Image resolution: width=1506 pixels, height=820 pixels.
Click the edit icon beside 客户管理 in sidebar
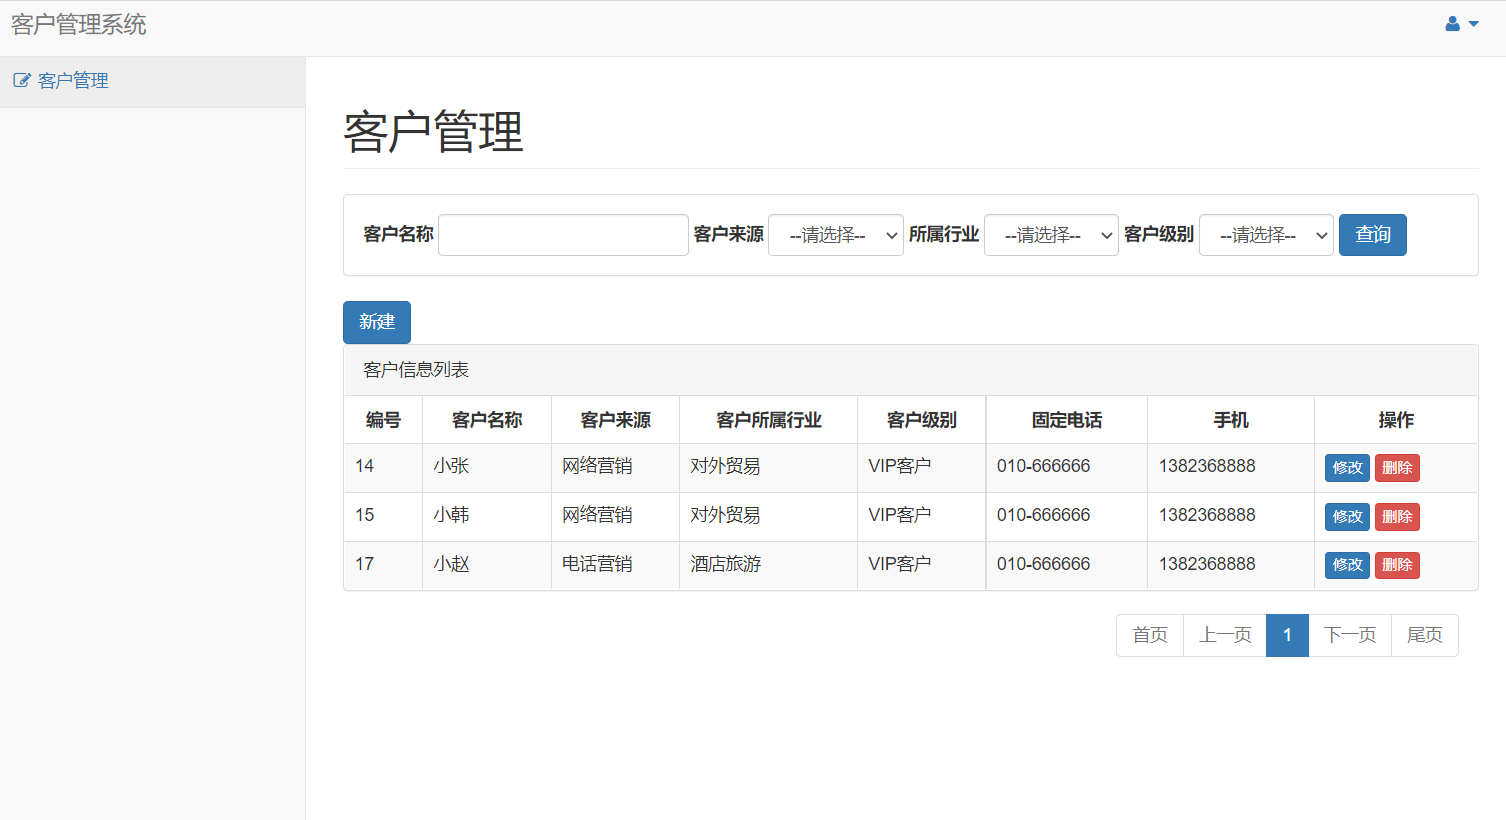21,81
